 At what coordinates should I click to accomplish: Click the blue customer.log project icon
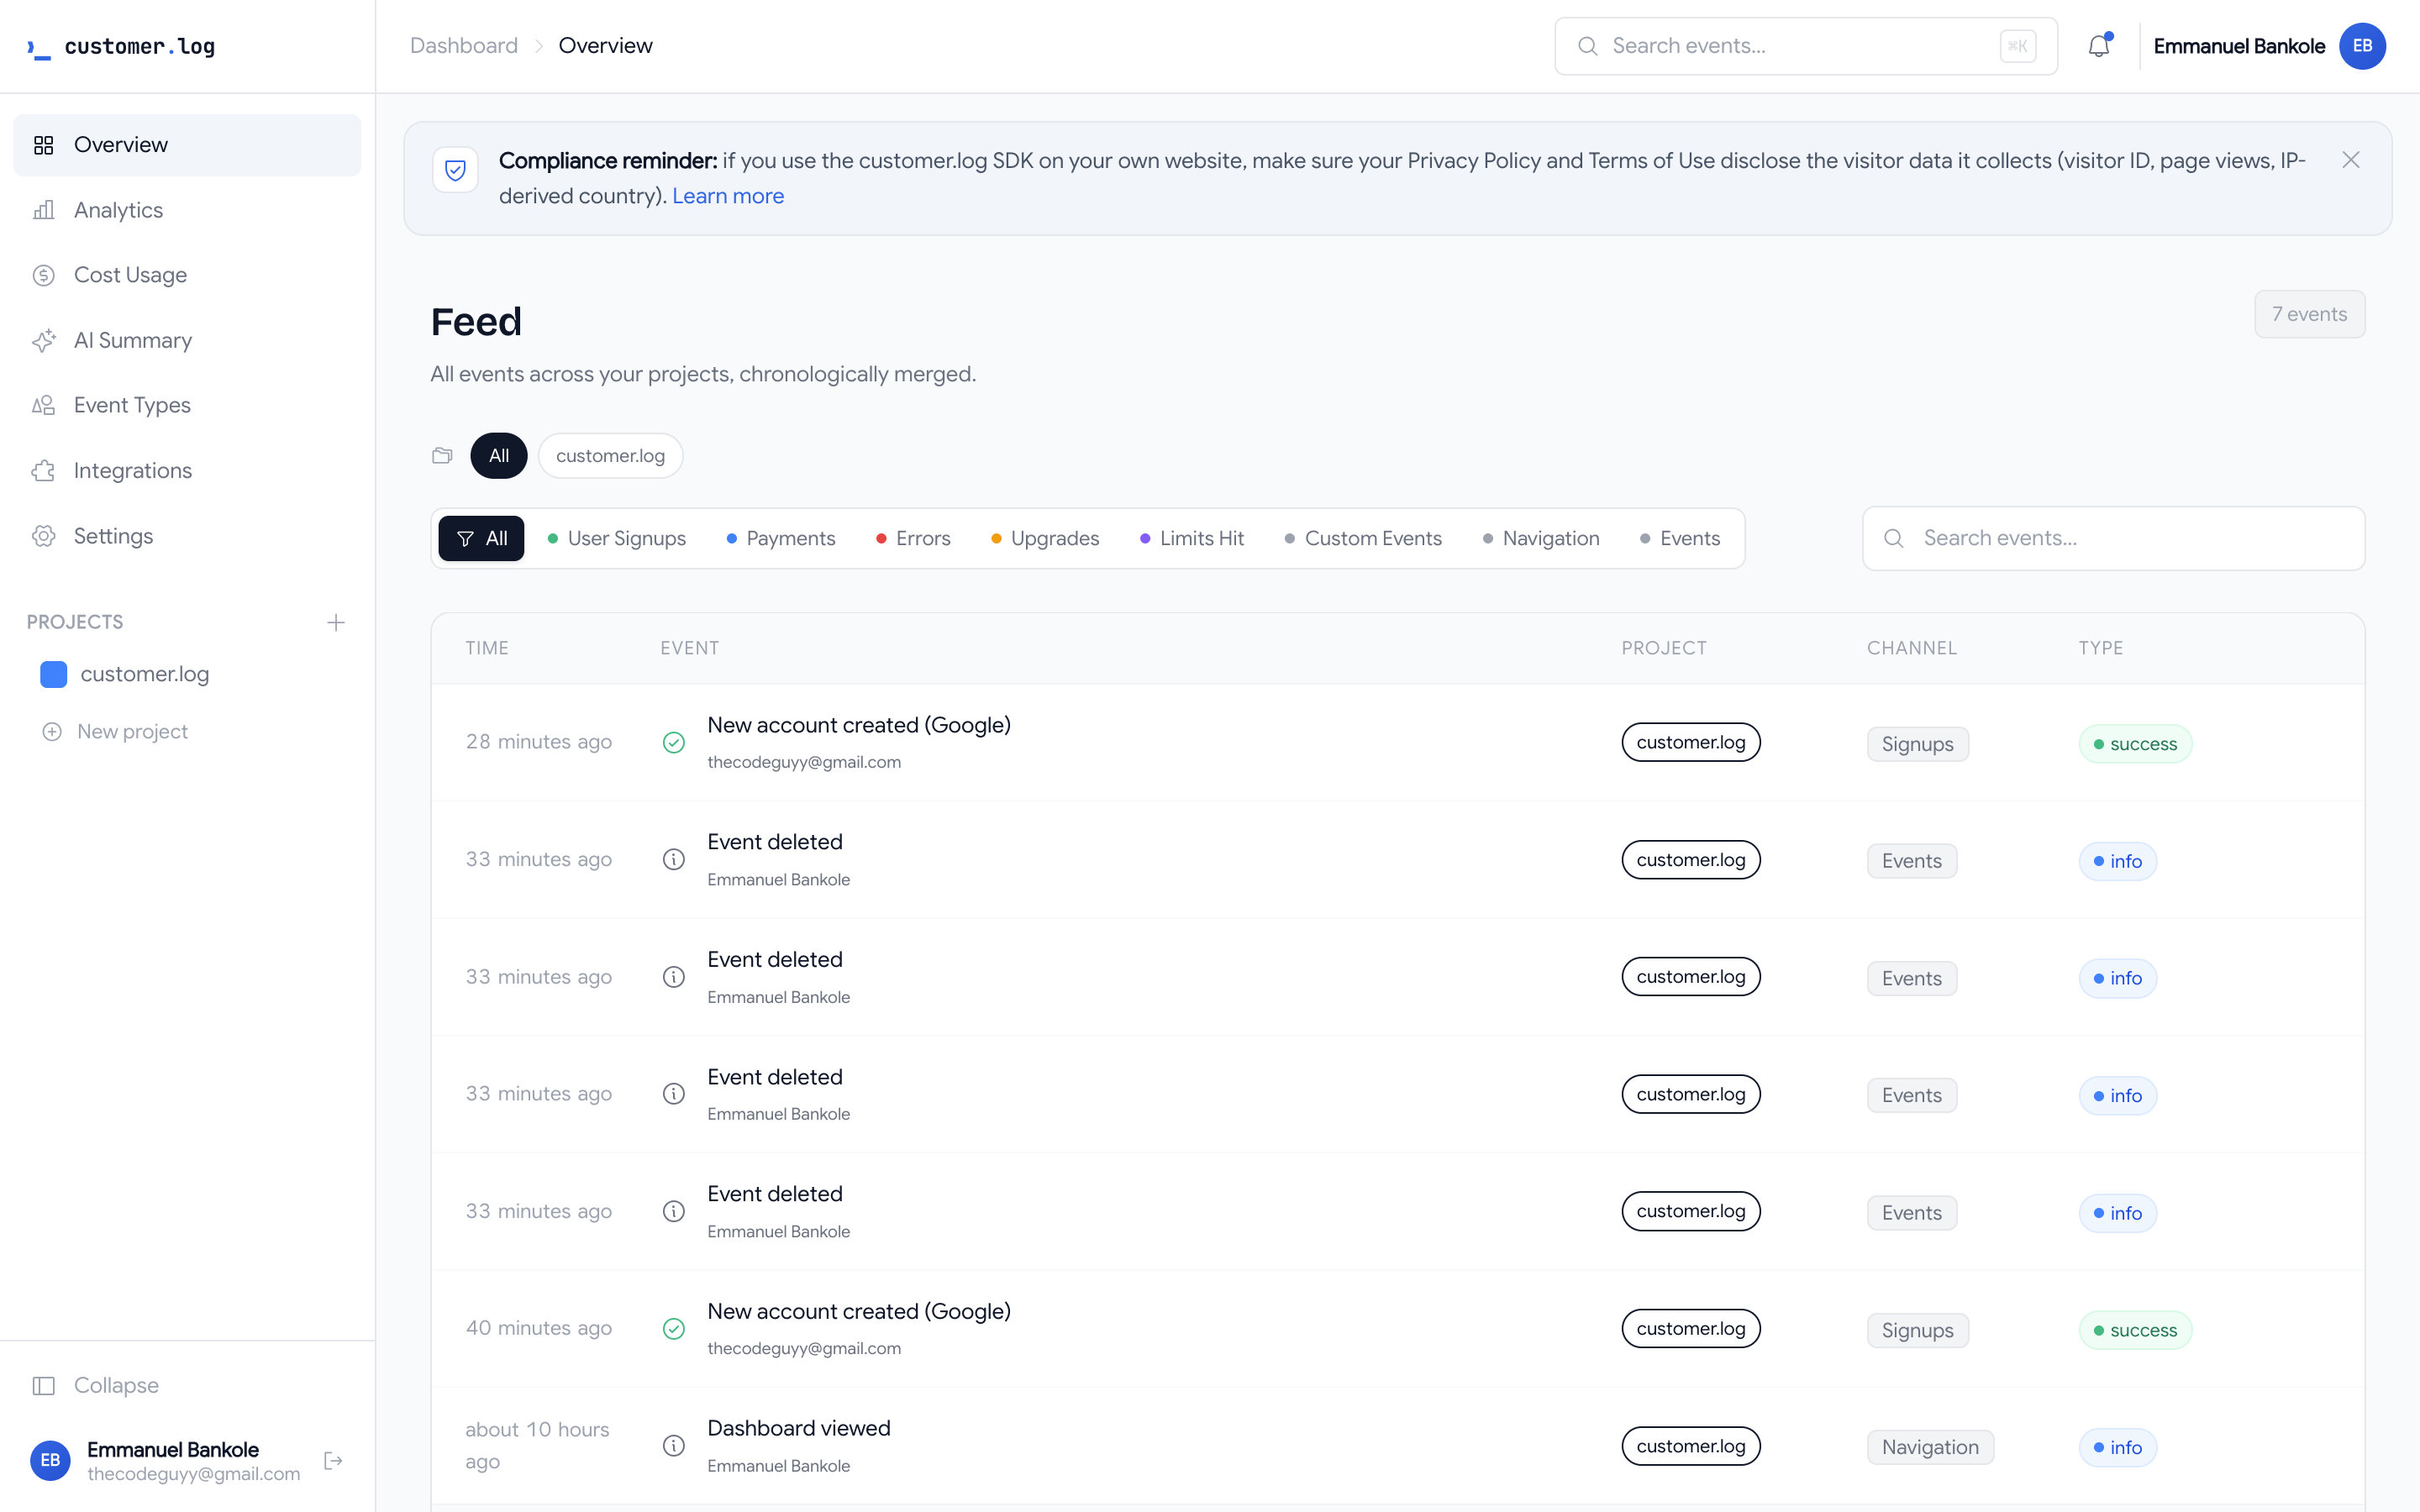tap(53, 674)
